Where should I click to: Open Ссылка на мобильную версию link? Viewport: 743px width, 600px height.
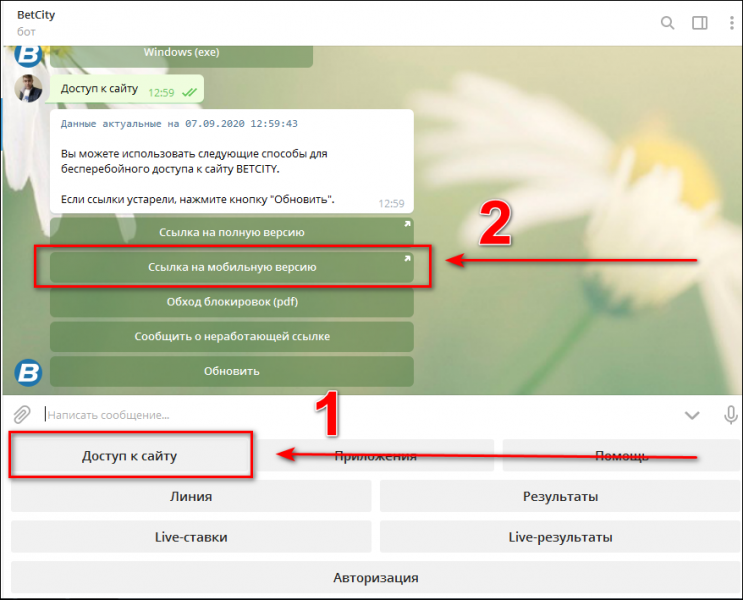click(232, 267)
